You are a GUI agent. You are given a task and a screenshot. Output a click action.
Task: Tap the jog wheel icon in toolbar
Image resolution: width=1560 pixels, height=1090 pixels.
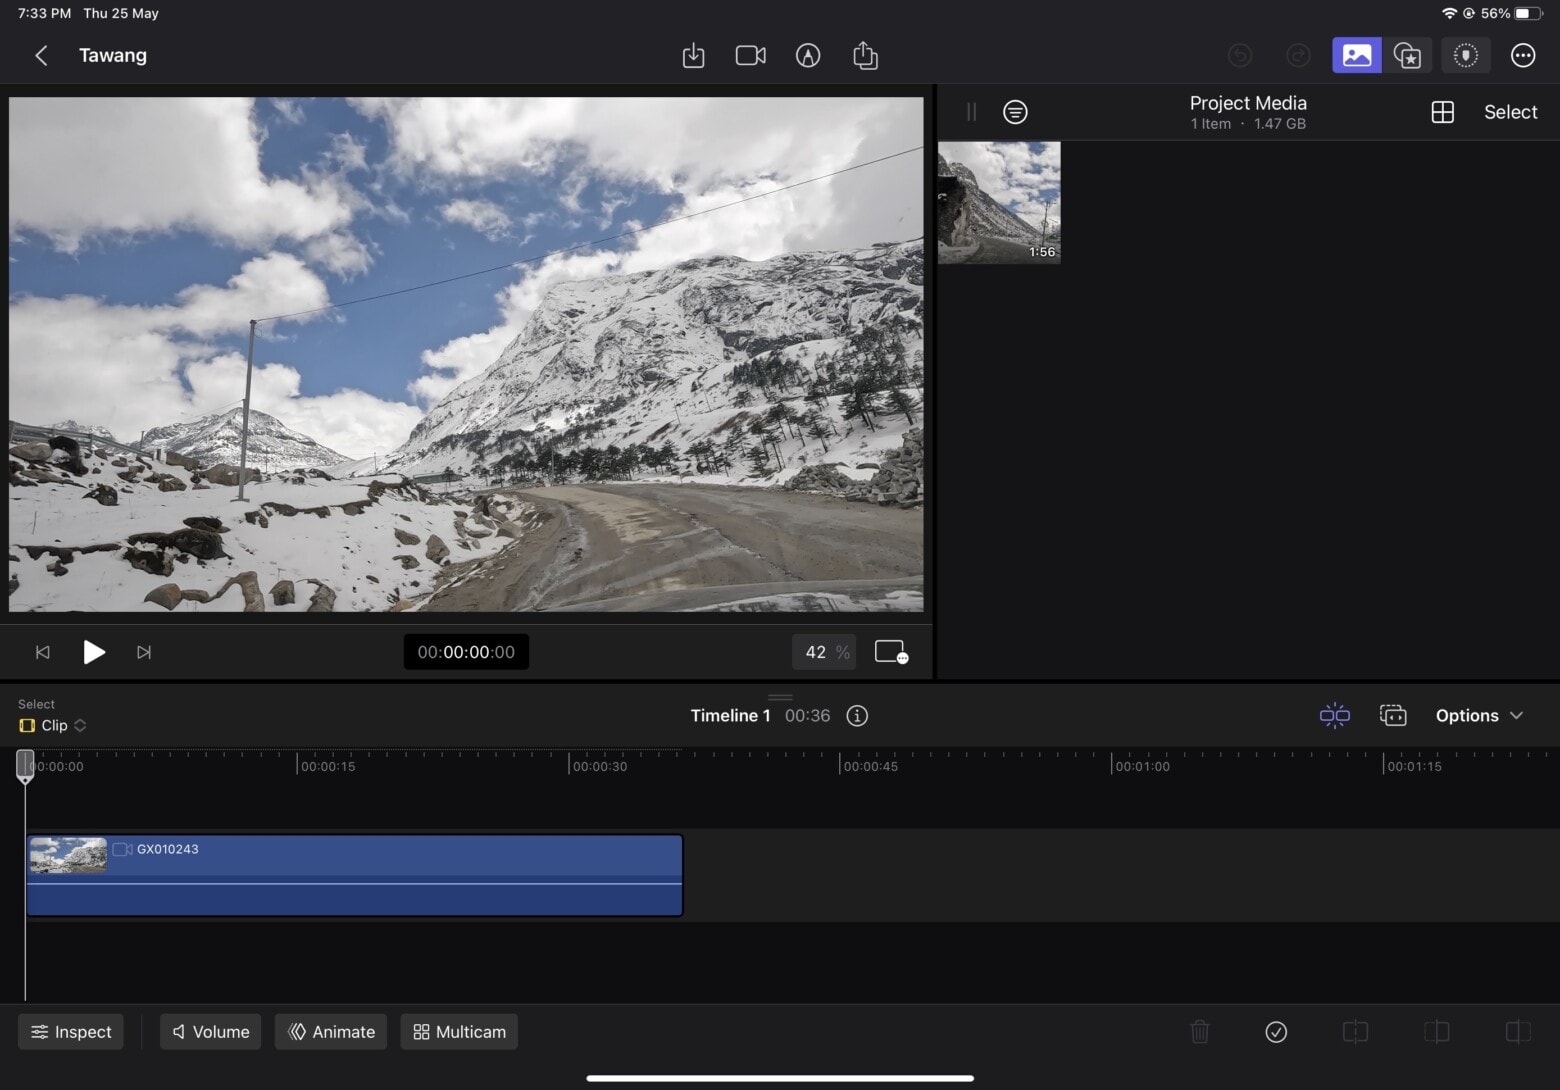1466,55
